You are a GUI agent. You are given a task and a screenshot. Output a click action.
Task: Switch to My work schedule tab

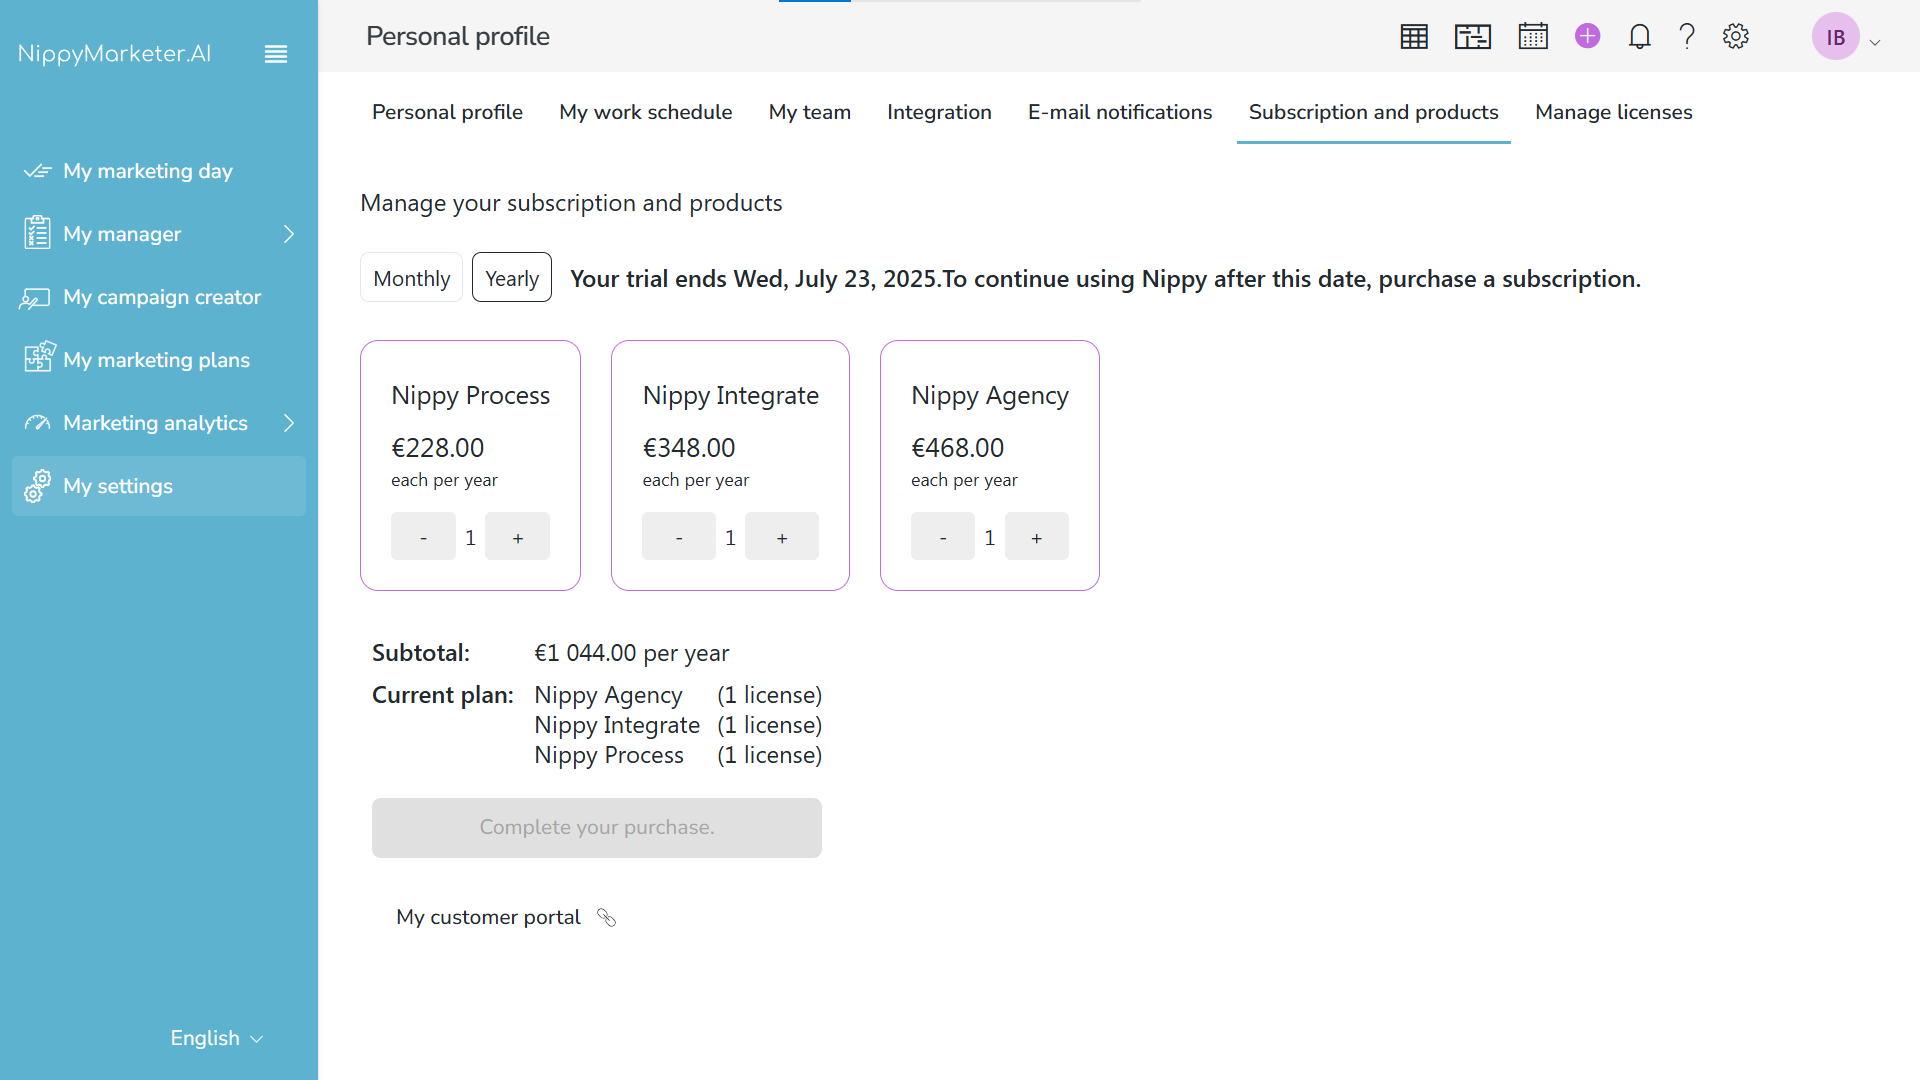(646, 112)
